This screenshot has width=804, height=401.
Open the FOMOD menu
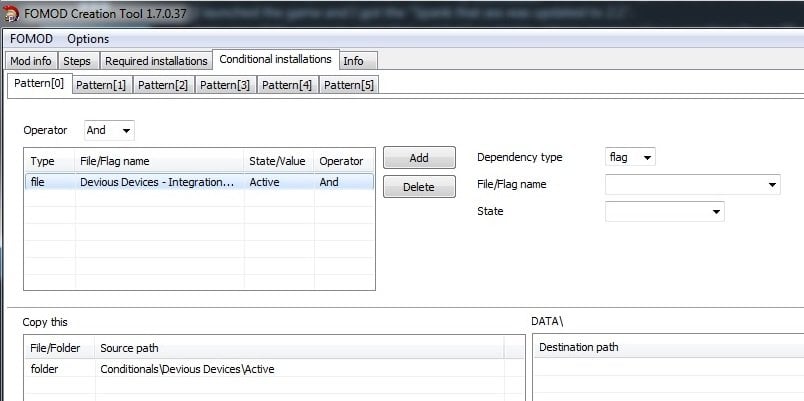coord(31,39)
